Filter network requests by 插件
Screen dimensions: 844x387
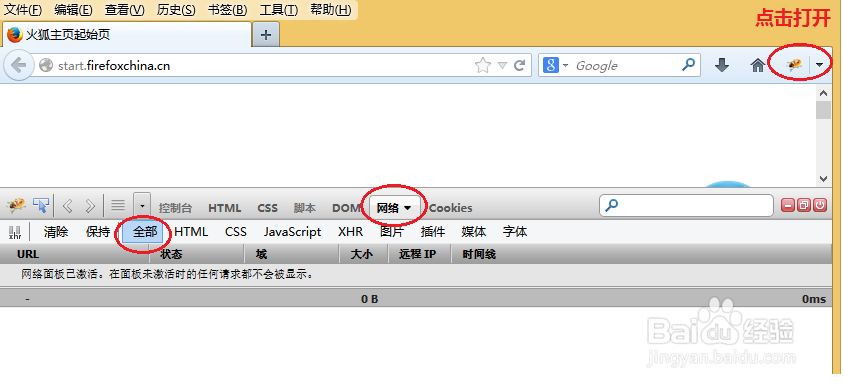pos(433,232)
